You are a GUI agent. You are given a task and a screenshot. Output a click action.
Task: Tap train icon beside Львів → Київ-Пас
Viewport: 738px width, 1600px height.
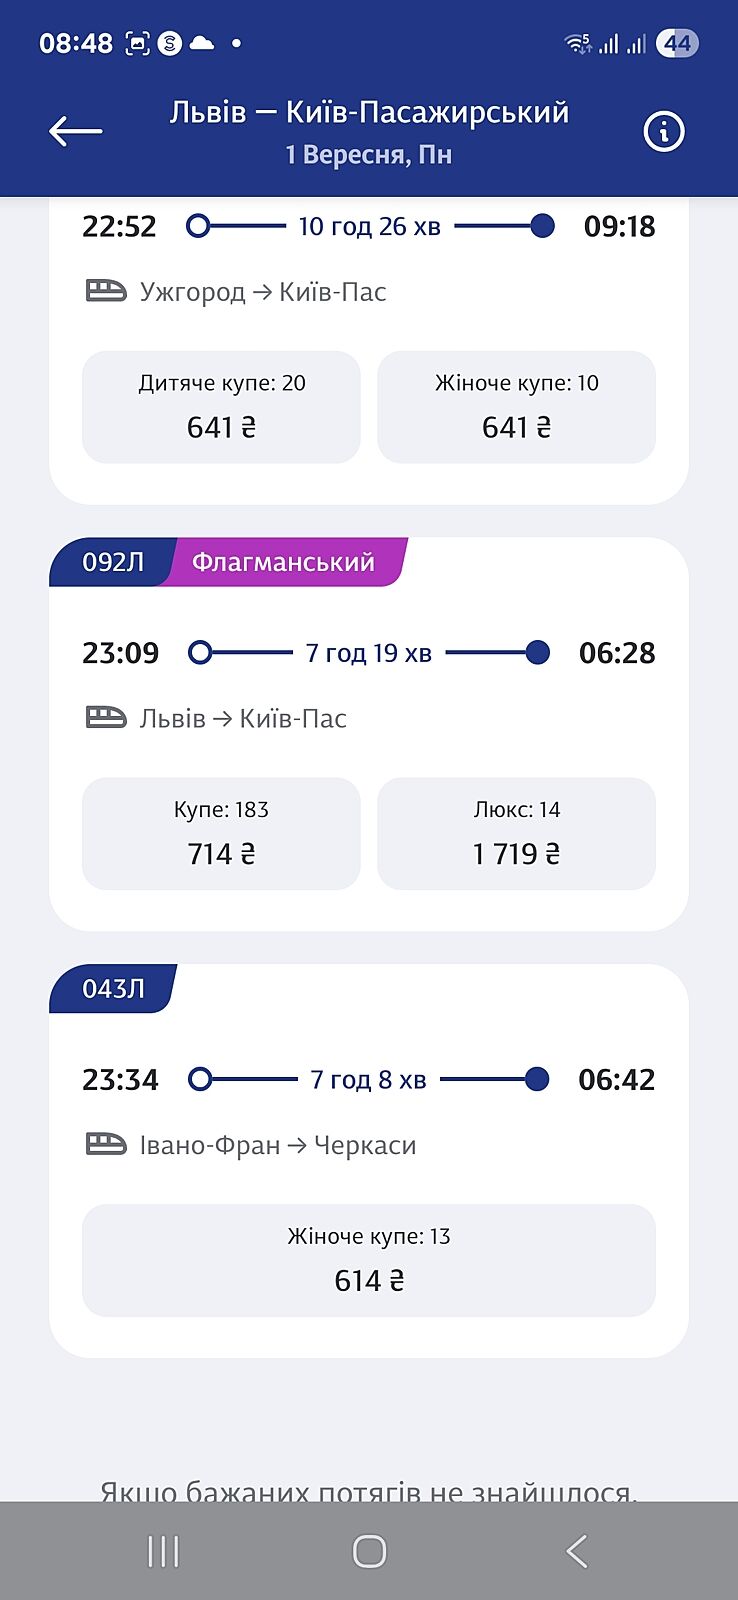click(x=106, y=718)
